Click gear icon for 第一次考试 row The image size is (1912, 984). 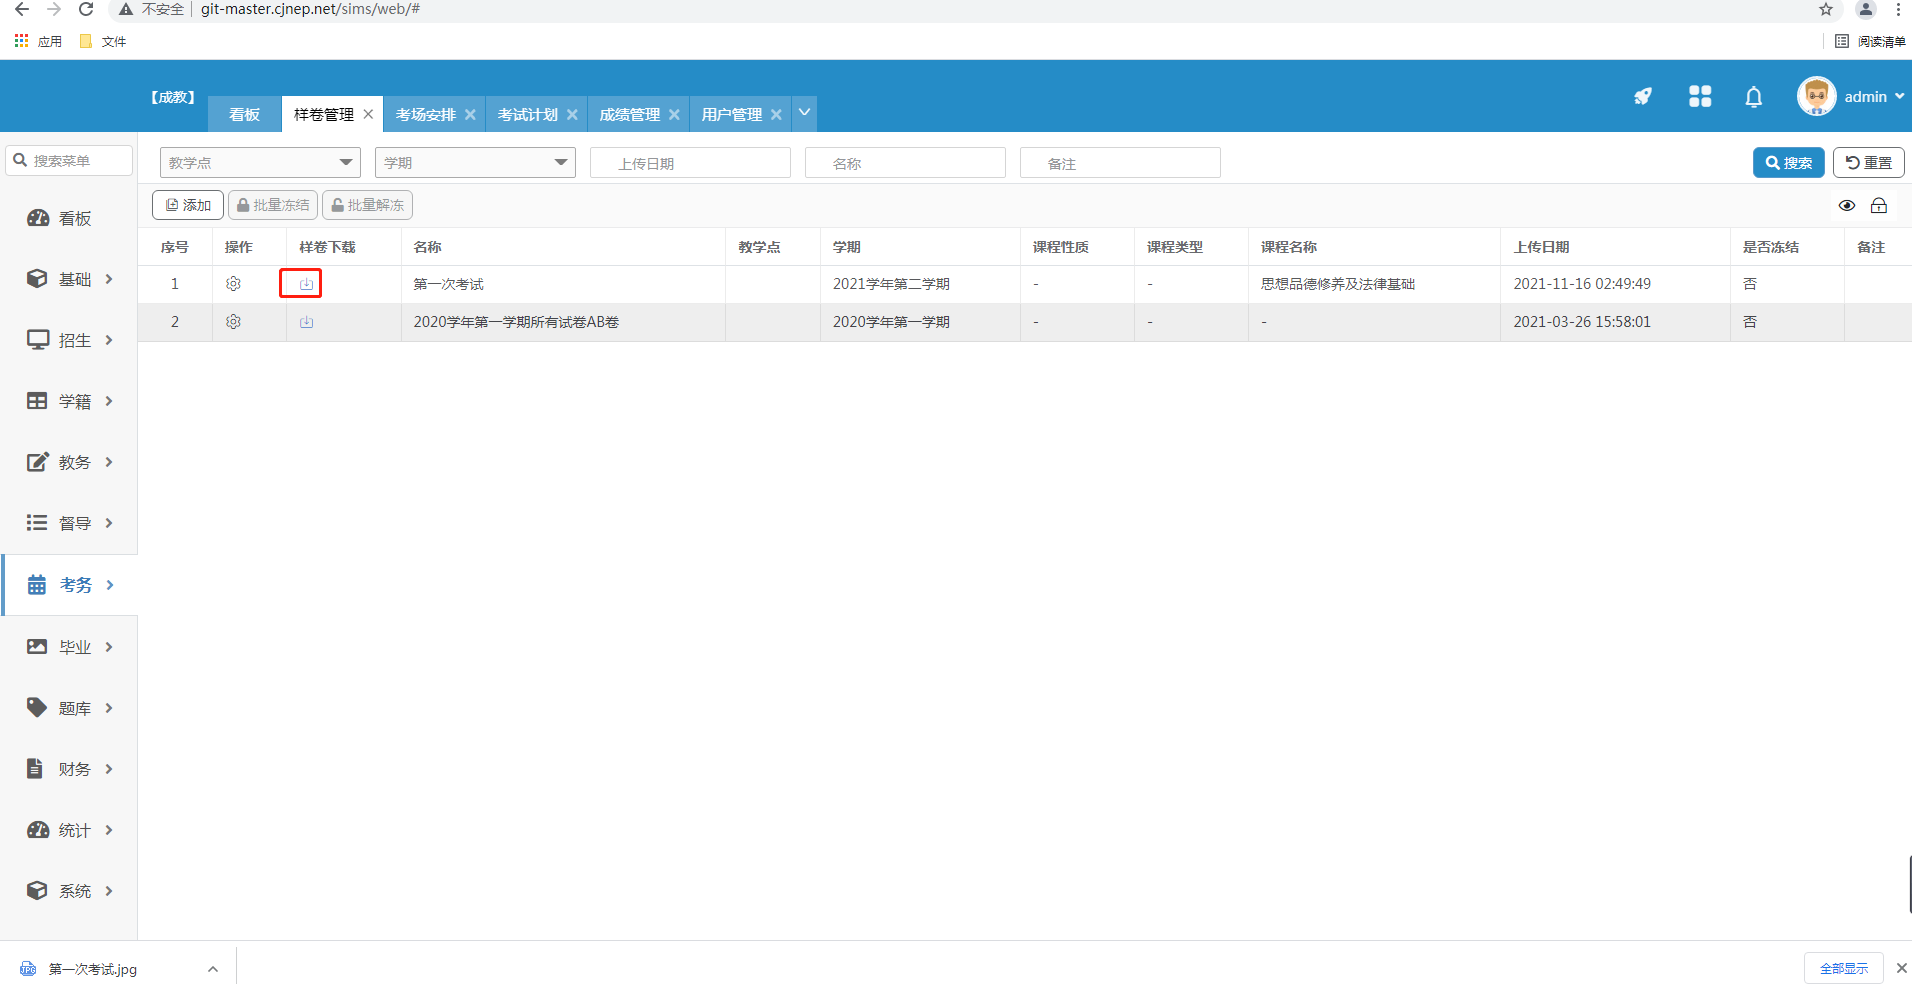coord(233,284)
